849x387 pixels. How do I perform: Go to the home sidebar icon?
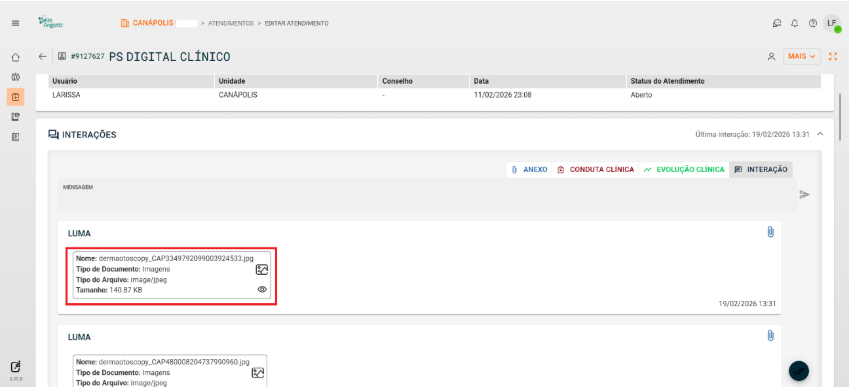coord(15,57)
